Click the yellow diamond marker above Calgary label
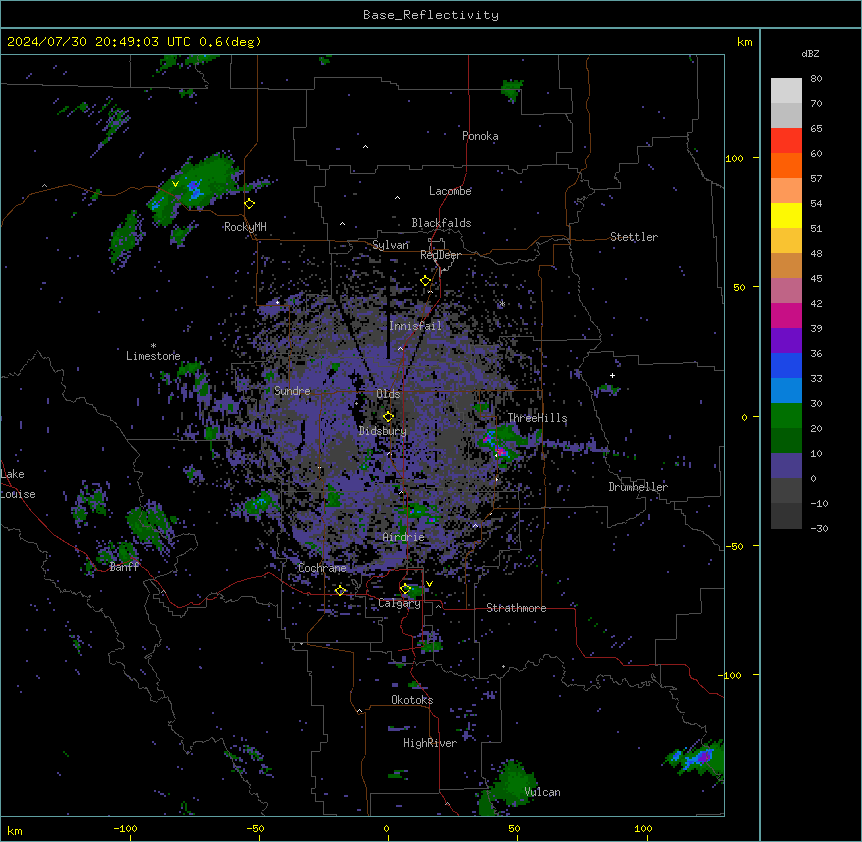The image size is (862, 842). (x=405, y=589)
